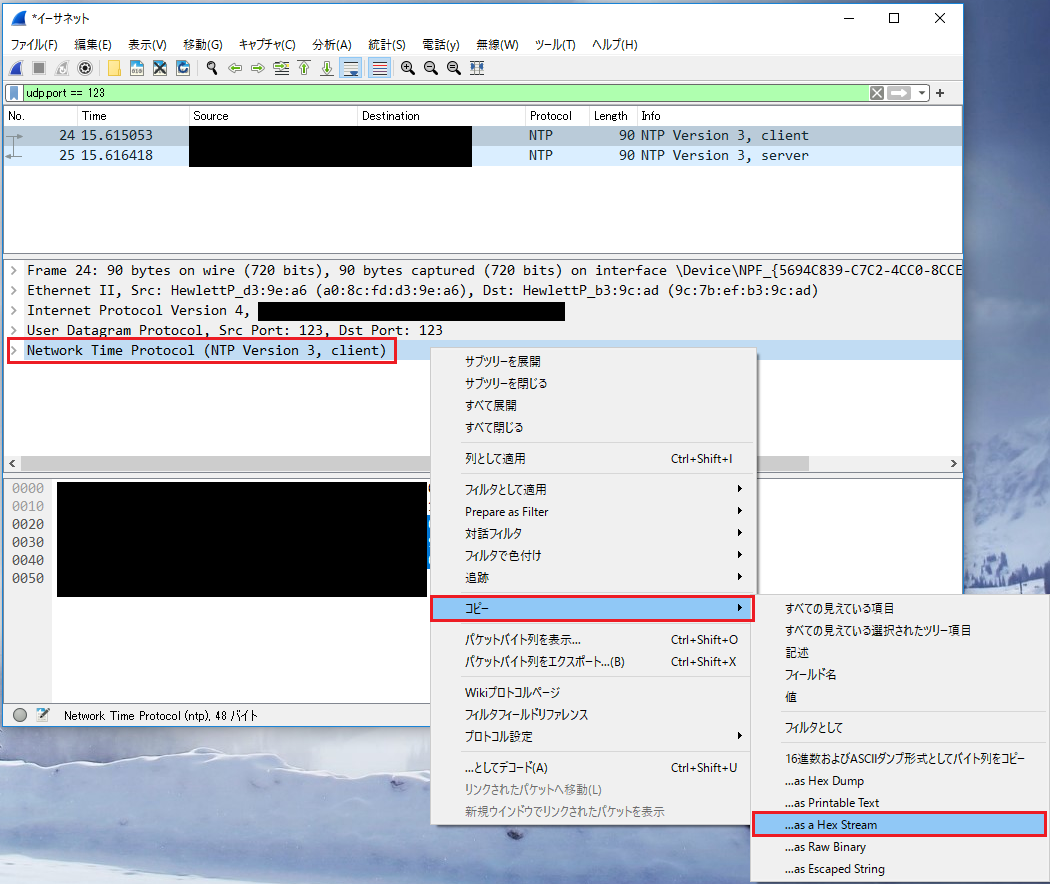Expand the Ethernet II tree node
This screenshot has width=1050, height=884.
click(13, 291)
